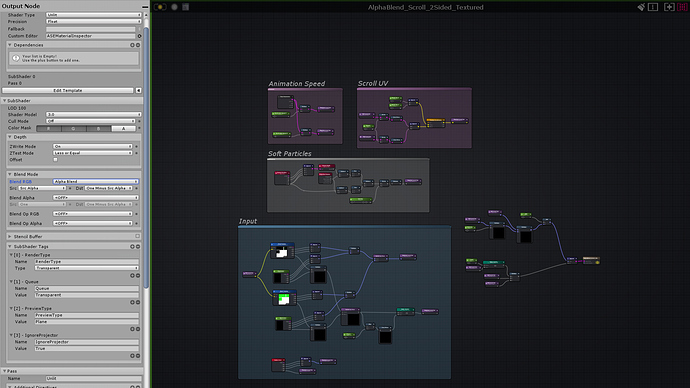Click the update shader toggle icon in top toolbar
Screen dimensions: 690x388
160,7
